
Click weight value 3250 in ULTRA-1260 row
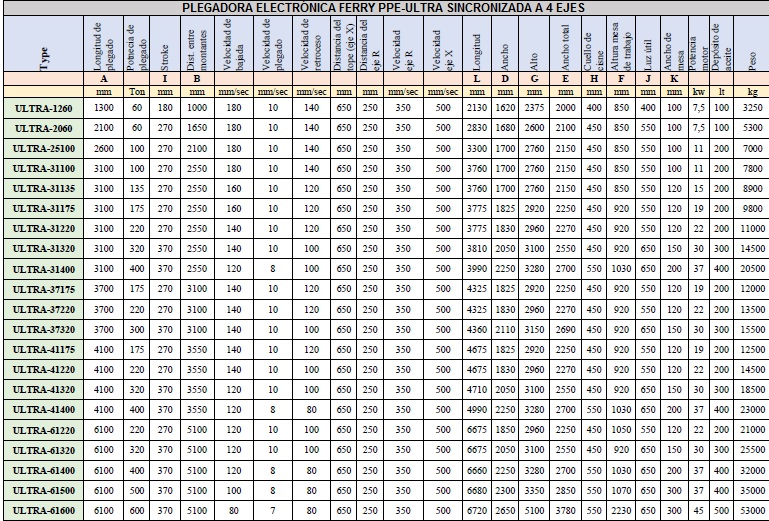pos(752,108)
